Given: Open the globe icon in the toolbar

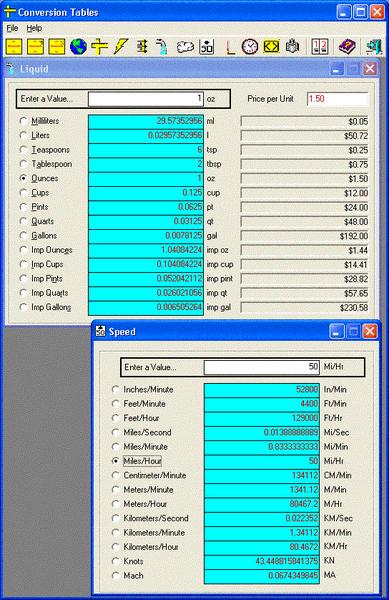Looking at the screenshot, I should tap(78, 47).
